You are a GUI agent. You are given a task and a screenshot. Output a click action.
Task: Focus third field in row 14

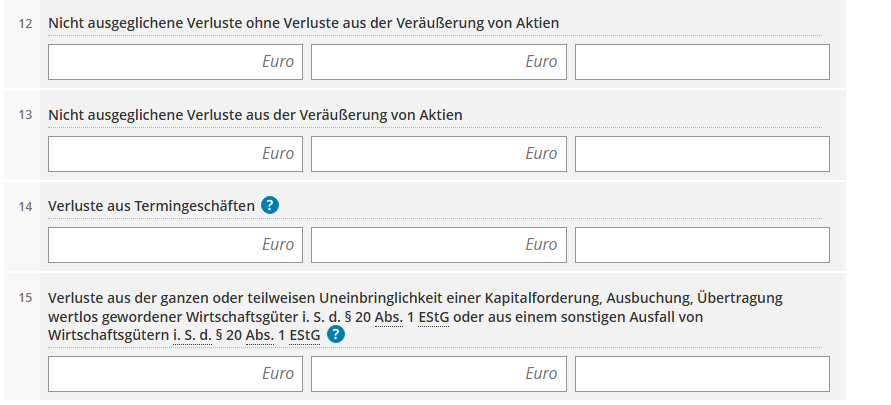(x=702, y=245)
